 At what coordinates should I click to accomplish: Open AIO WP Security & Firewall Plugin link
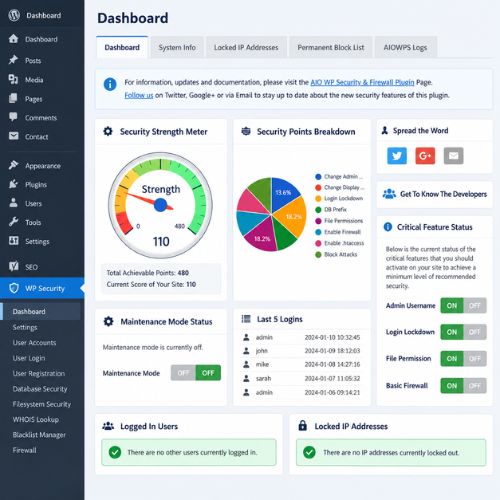coord(362,82)
